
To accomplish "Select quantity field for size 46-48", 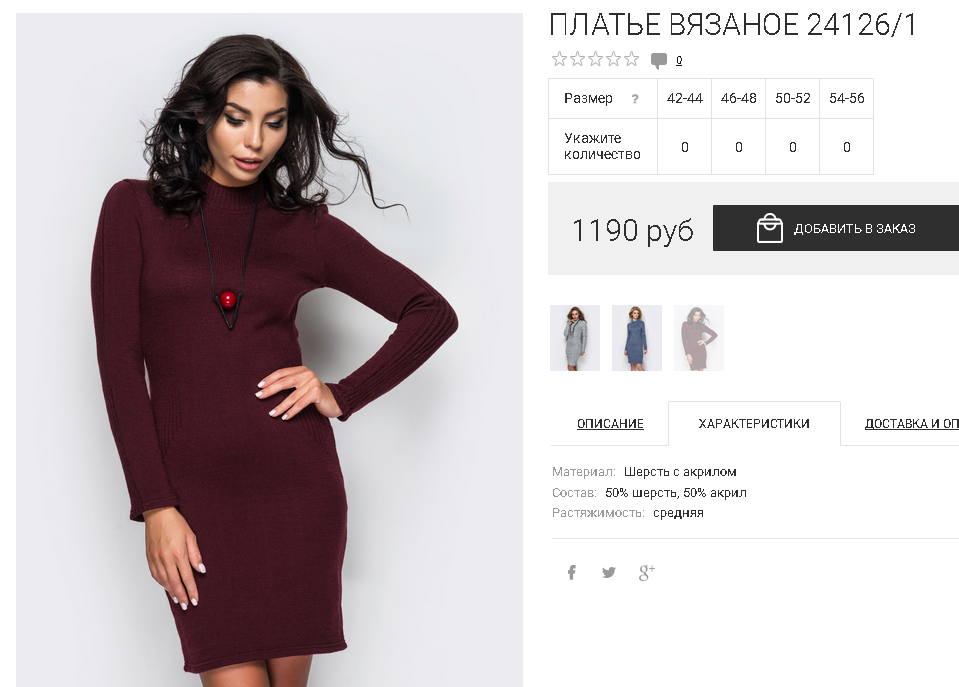I will 739,147.
